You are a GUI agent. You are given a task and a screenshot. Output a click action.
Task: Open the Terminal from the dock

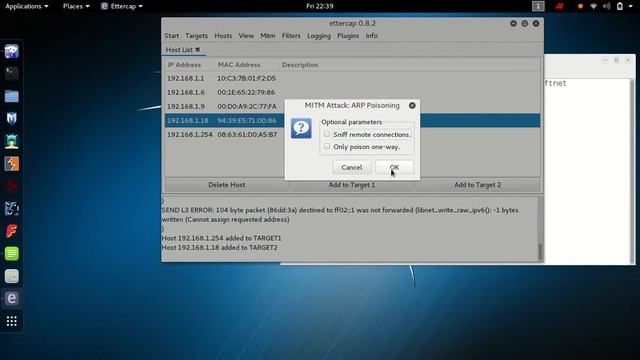click(11, 74)
